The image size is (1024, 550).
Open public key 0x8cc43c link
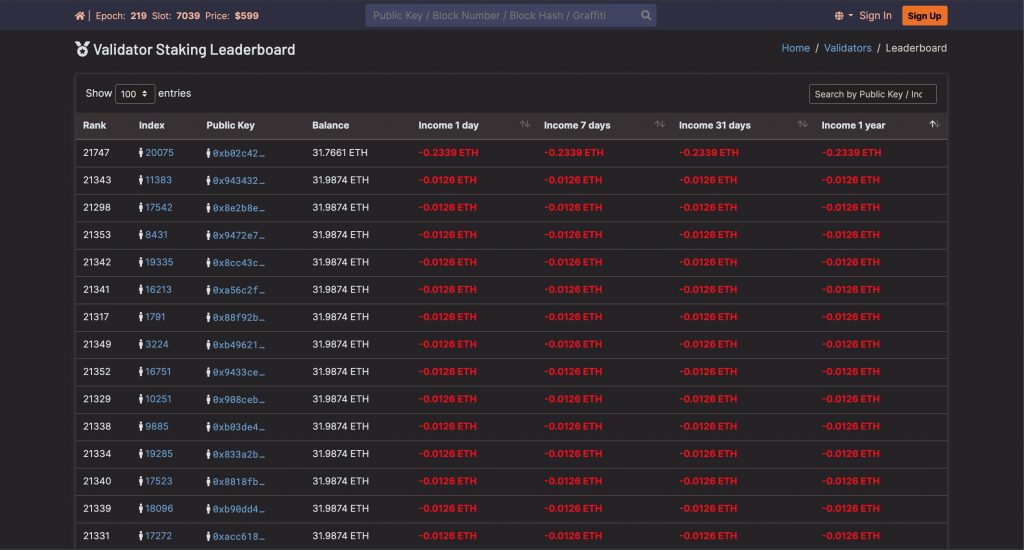click(238, 263)
